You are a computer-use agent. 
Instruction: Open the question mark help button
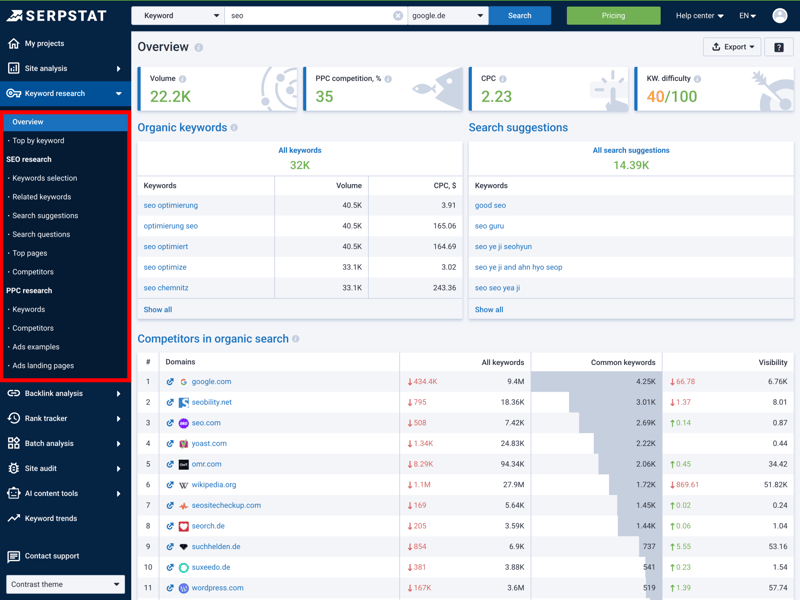(x=779, y=47)
